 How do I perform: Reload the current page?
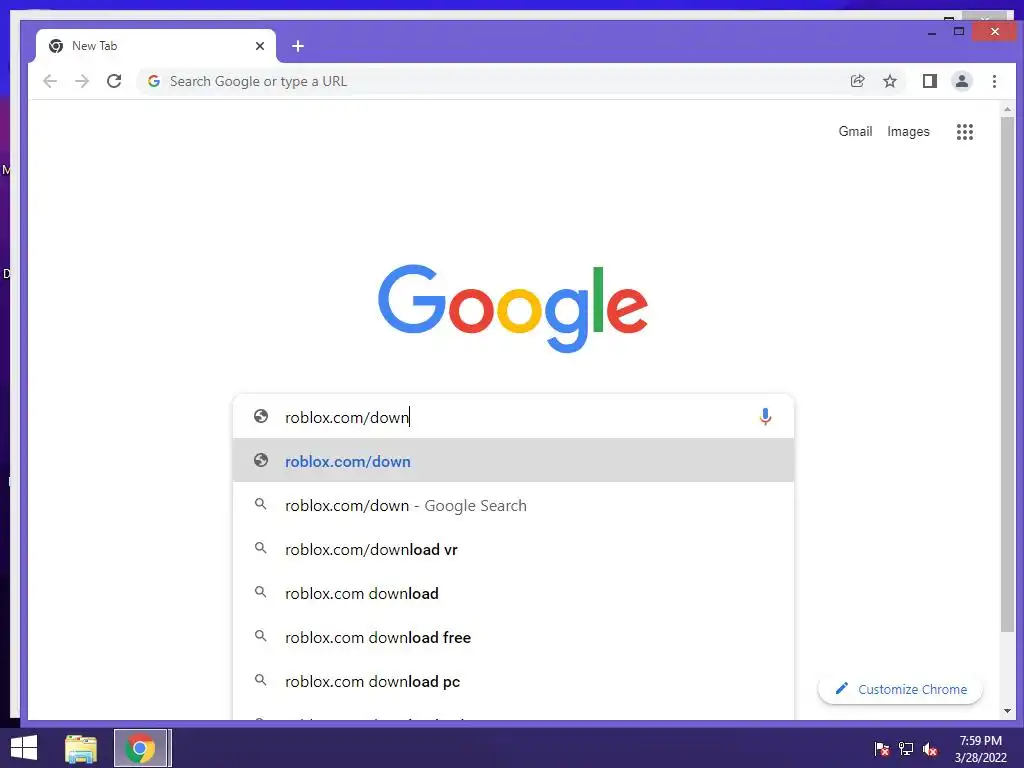tap(114, 82)
